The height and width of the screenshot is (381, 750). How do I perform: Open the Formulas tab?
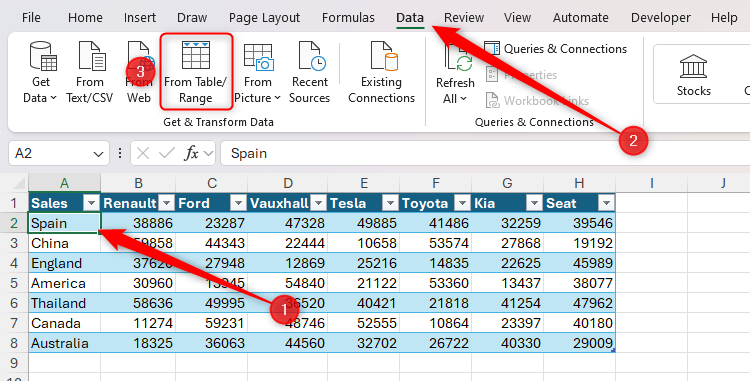click(348, 18)
